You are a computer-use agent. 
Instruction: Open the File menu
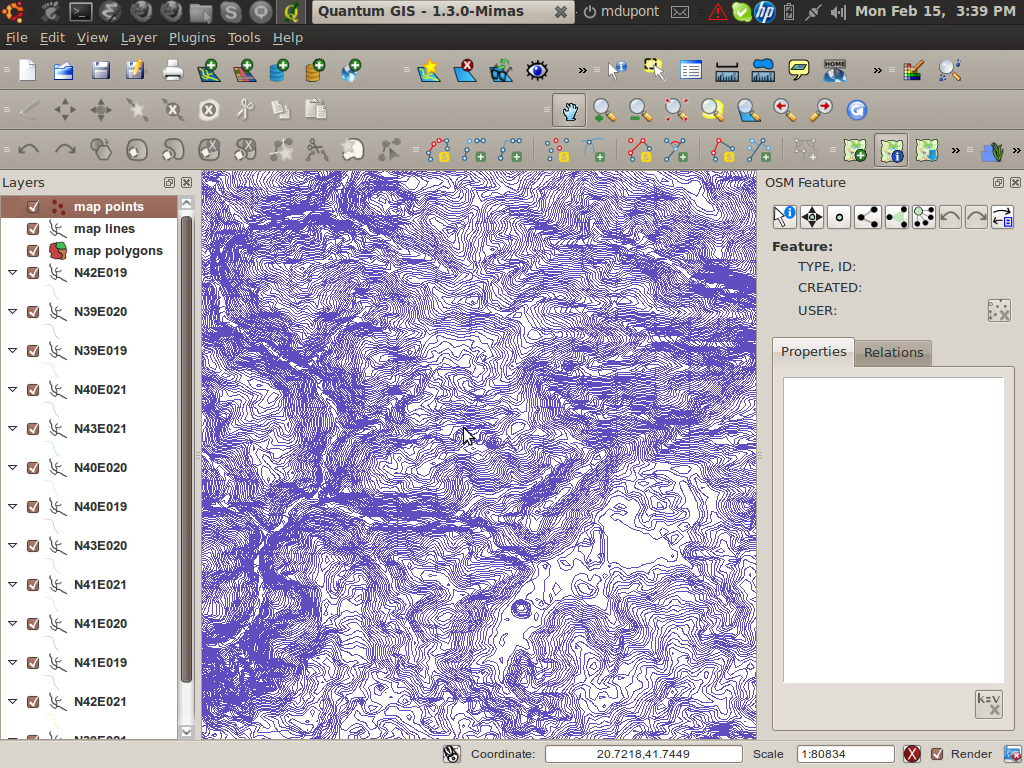click(16, 38)
